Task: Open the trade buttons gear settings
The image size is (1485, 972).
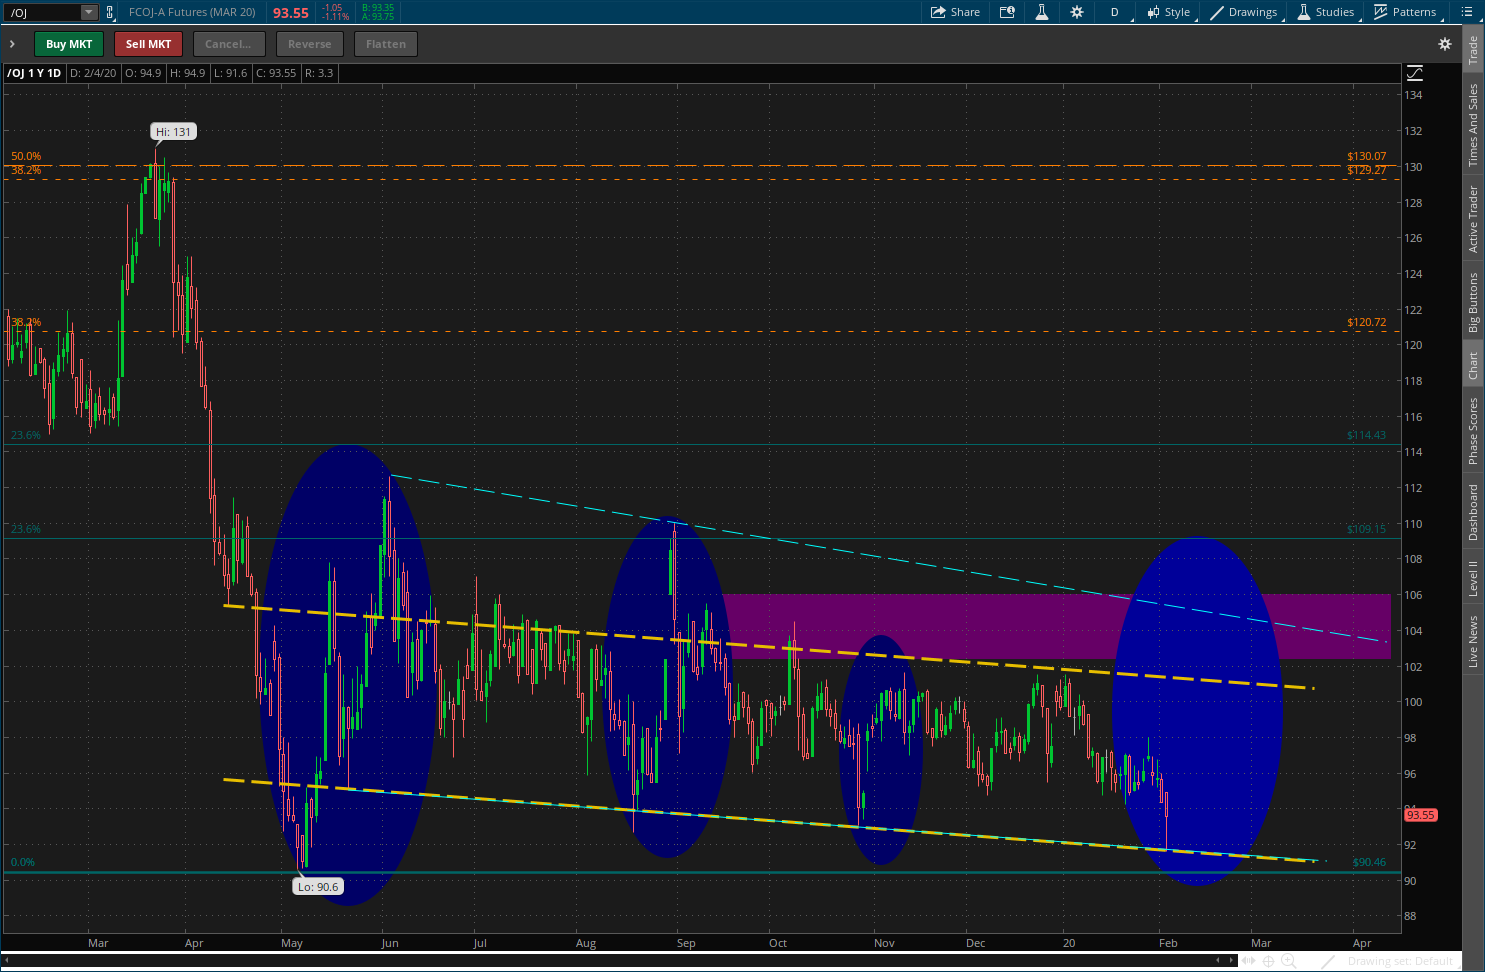Action: 1444,44
